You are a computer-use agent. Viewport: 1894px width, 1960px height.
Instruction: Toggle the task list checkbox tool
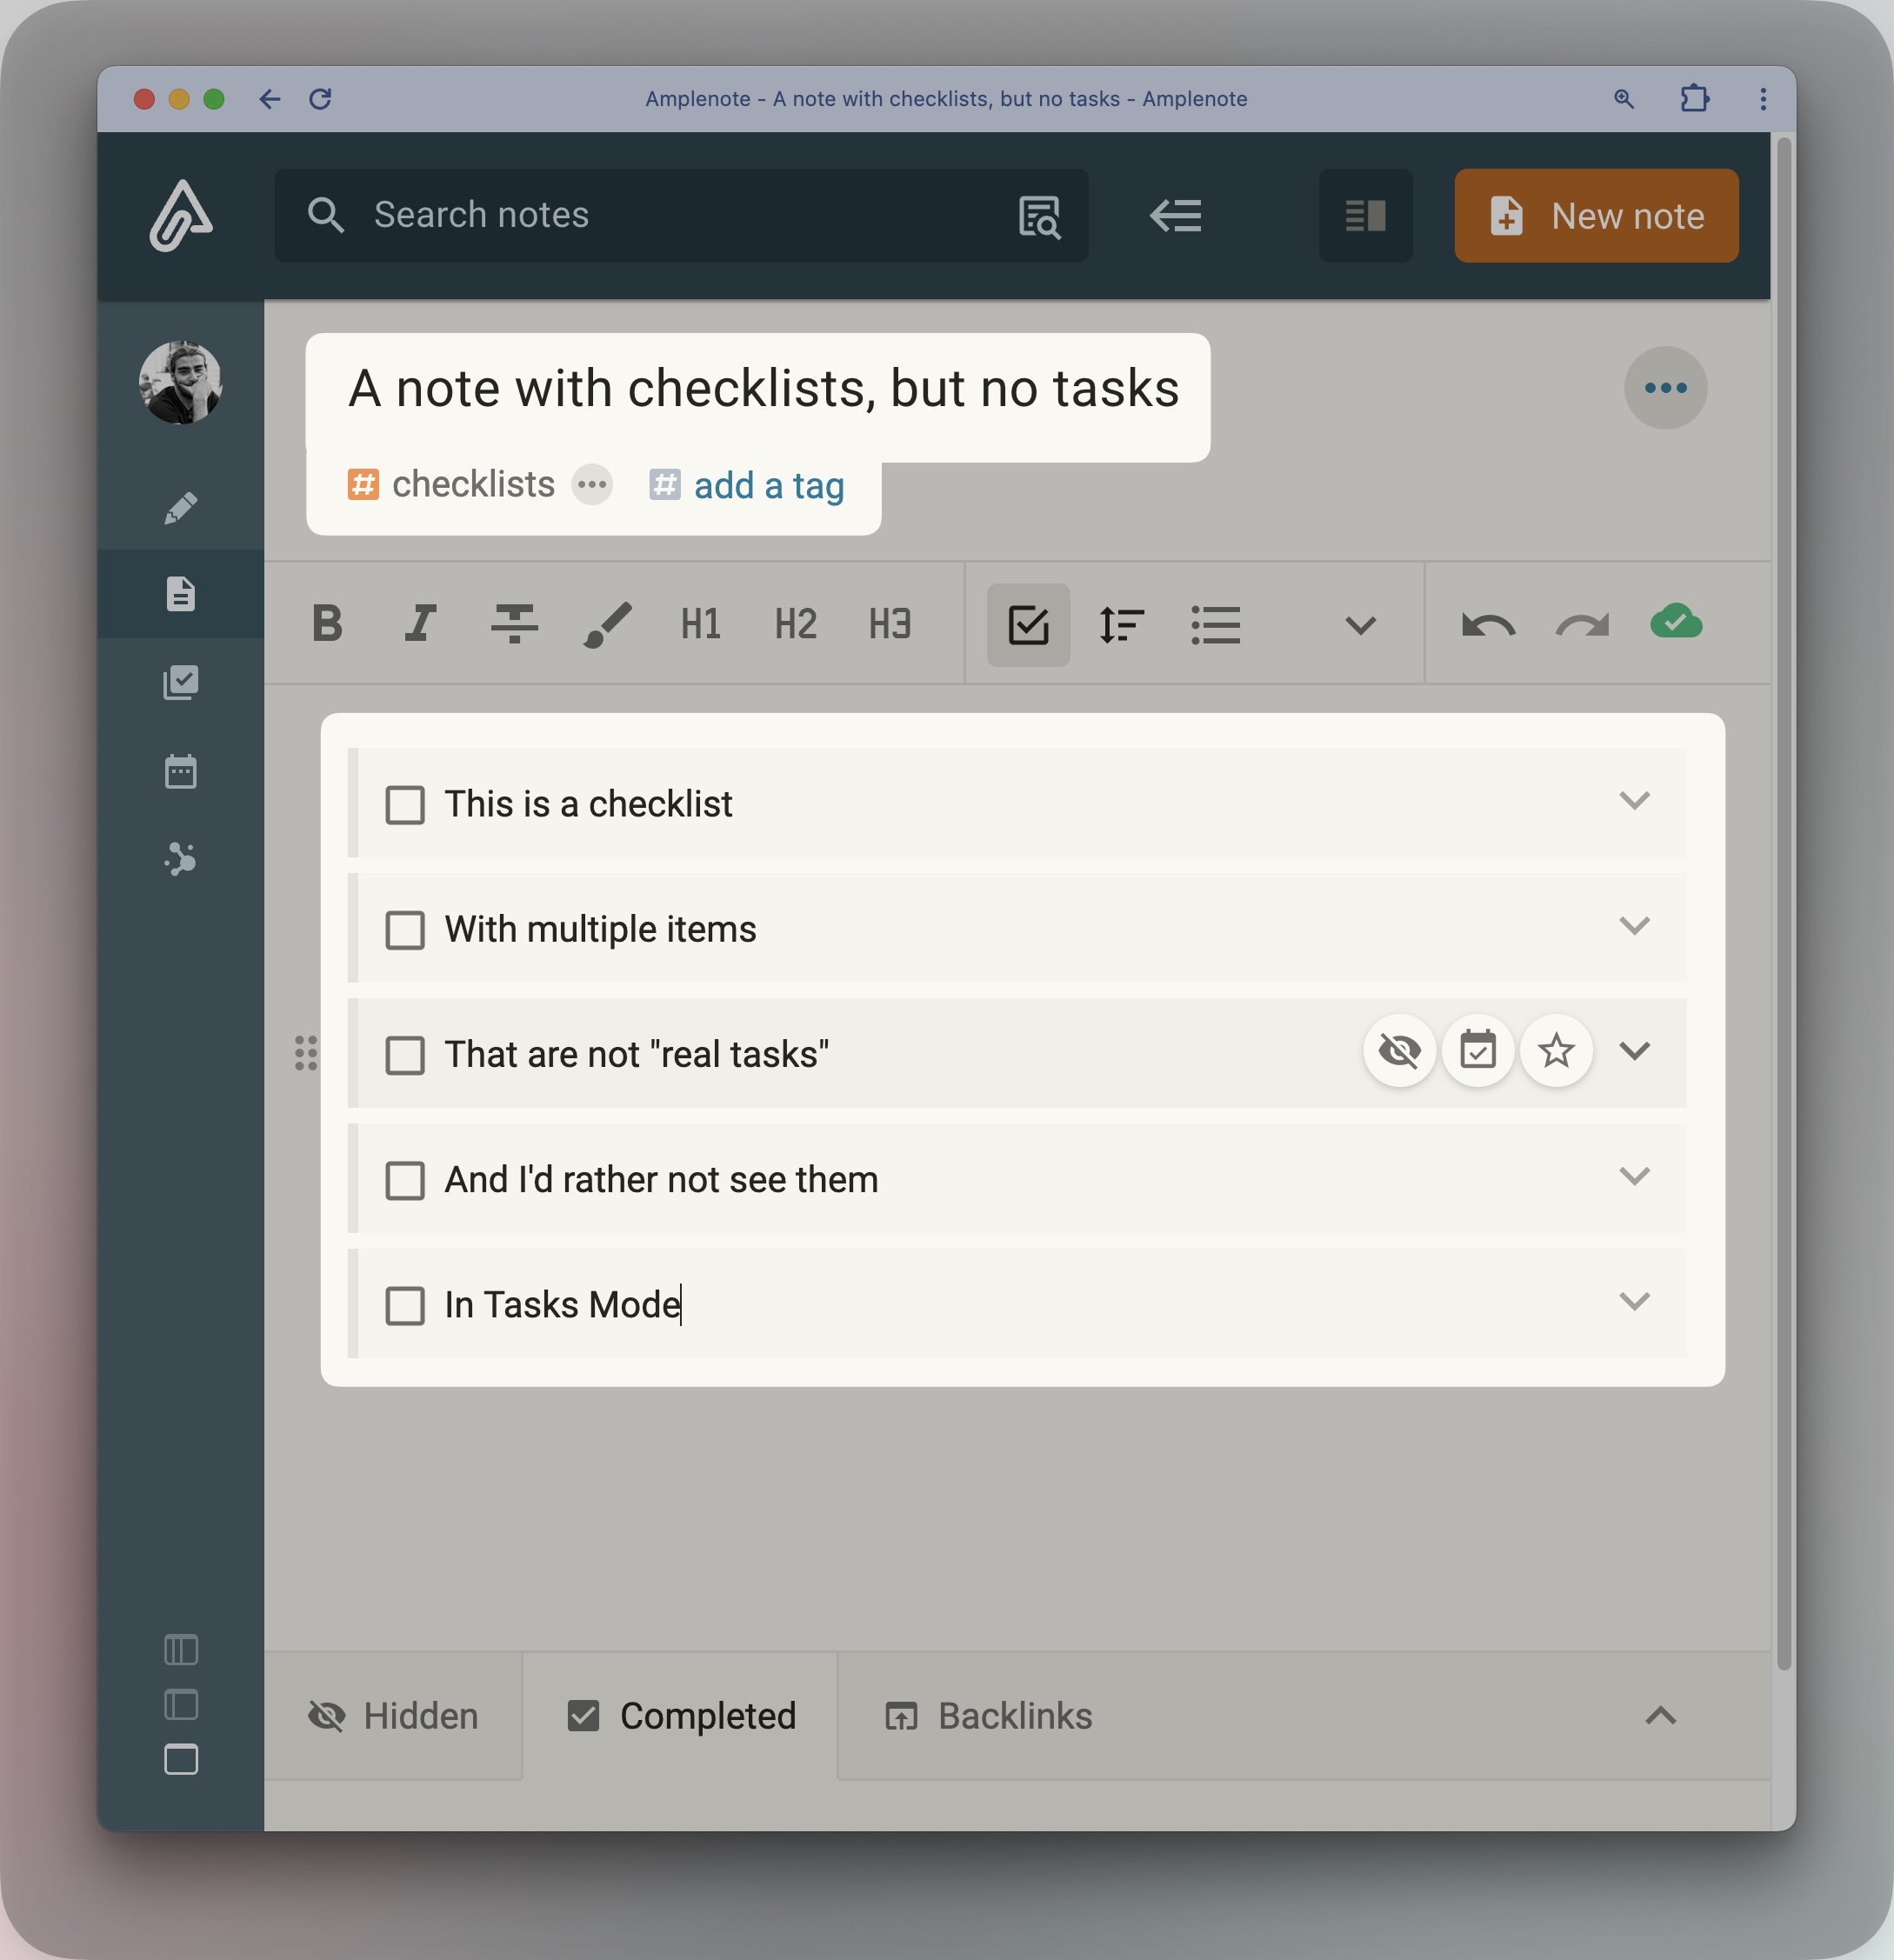(x=1028, y=625)
